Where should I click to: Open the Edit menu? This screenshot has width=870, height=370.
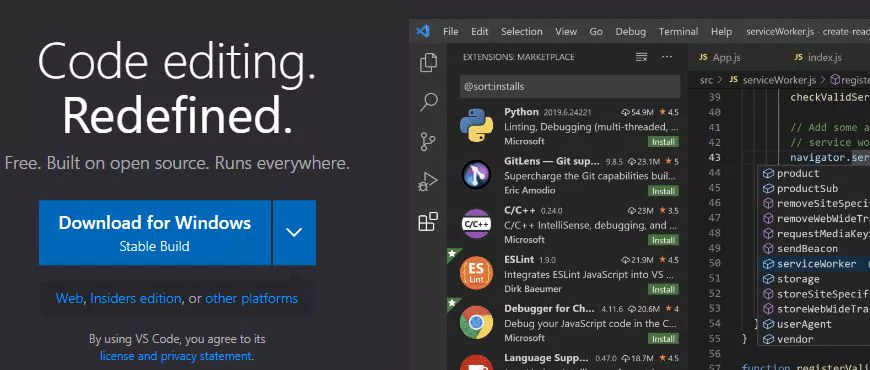click(479, 32)
